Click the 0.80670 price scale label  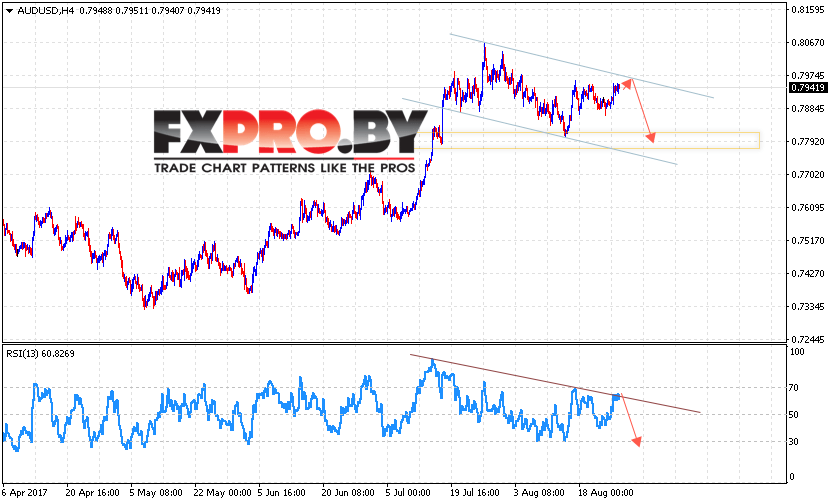pyautogui.click(x=808, y=43)
